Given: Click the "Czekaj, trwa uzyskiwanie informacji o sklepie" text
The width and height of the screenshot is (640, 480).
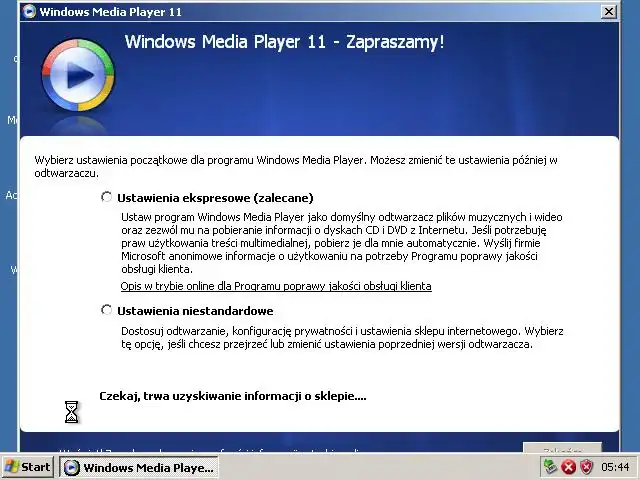Looking at the screenshot, I should 233,396.
